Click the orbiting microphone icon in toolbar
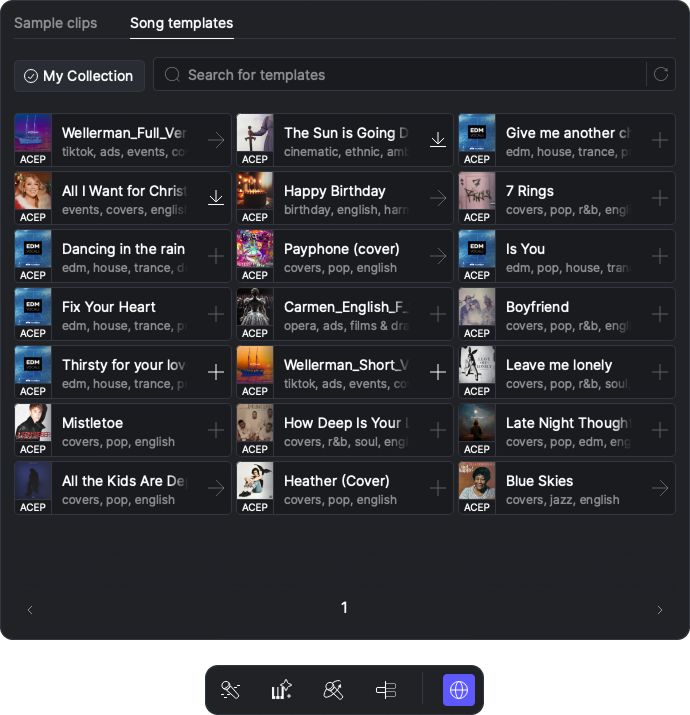690x715 pixels. pos(334,690)
